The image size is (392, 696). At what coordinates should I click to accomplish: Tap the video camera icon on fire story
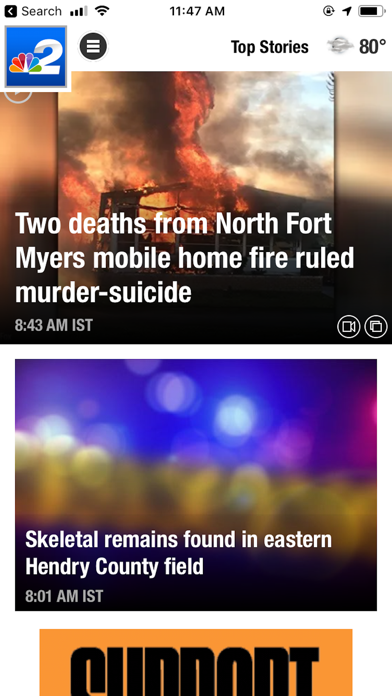tap(348, 327)
